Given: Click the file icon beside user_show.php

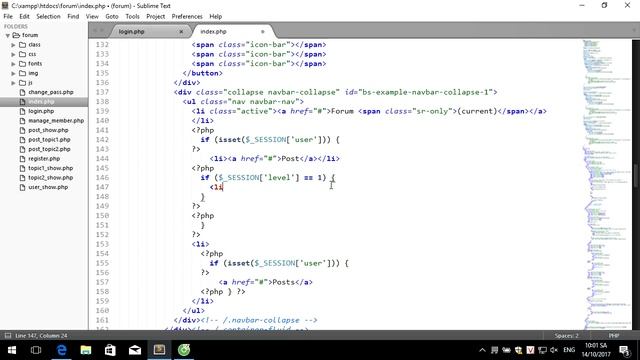Looking at the screenshot, I should [x=22, y=187].
